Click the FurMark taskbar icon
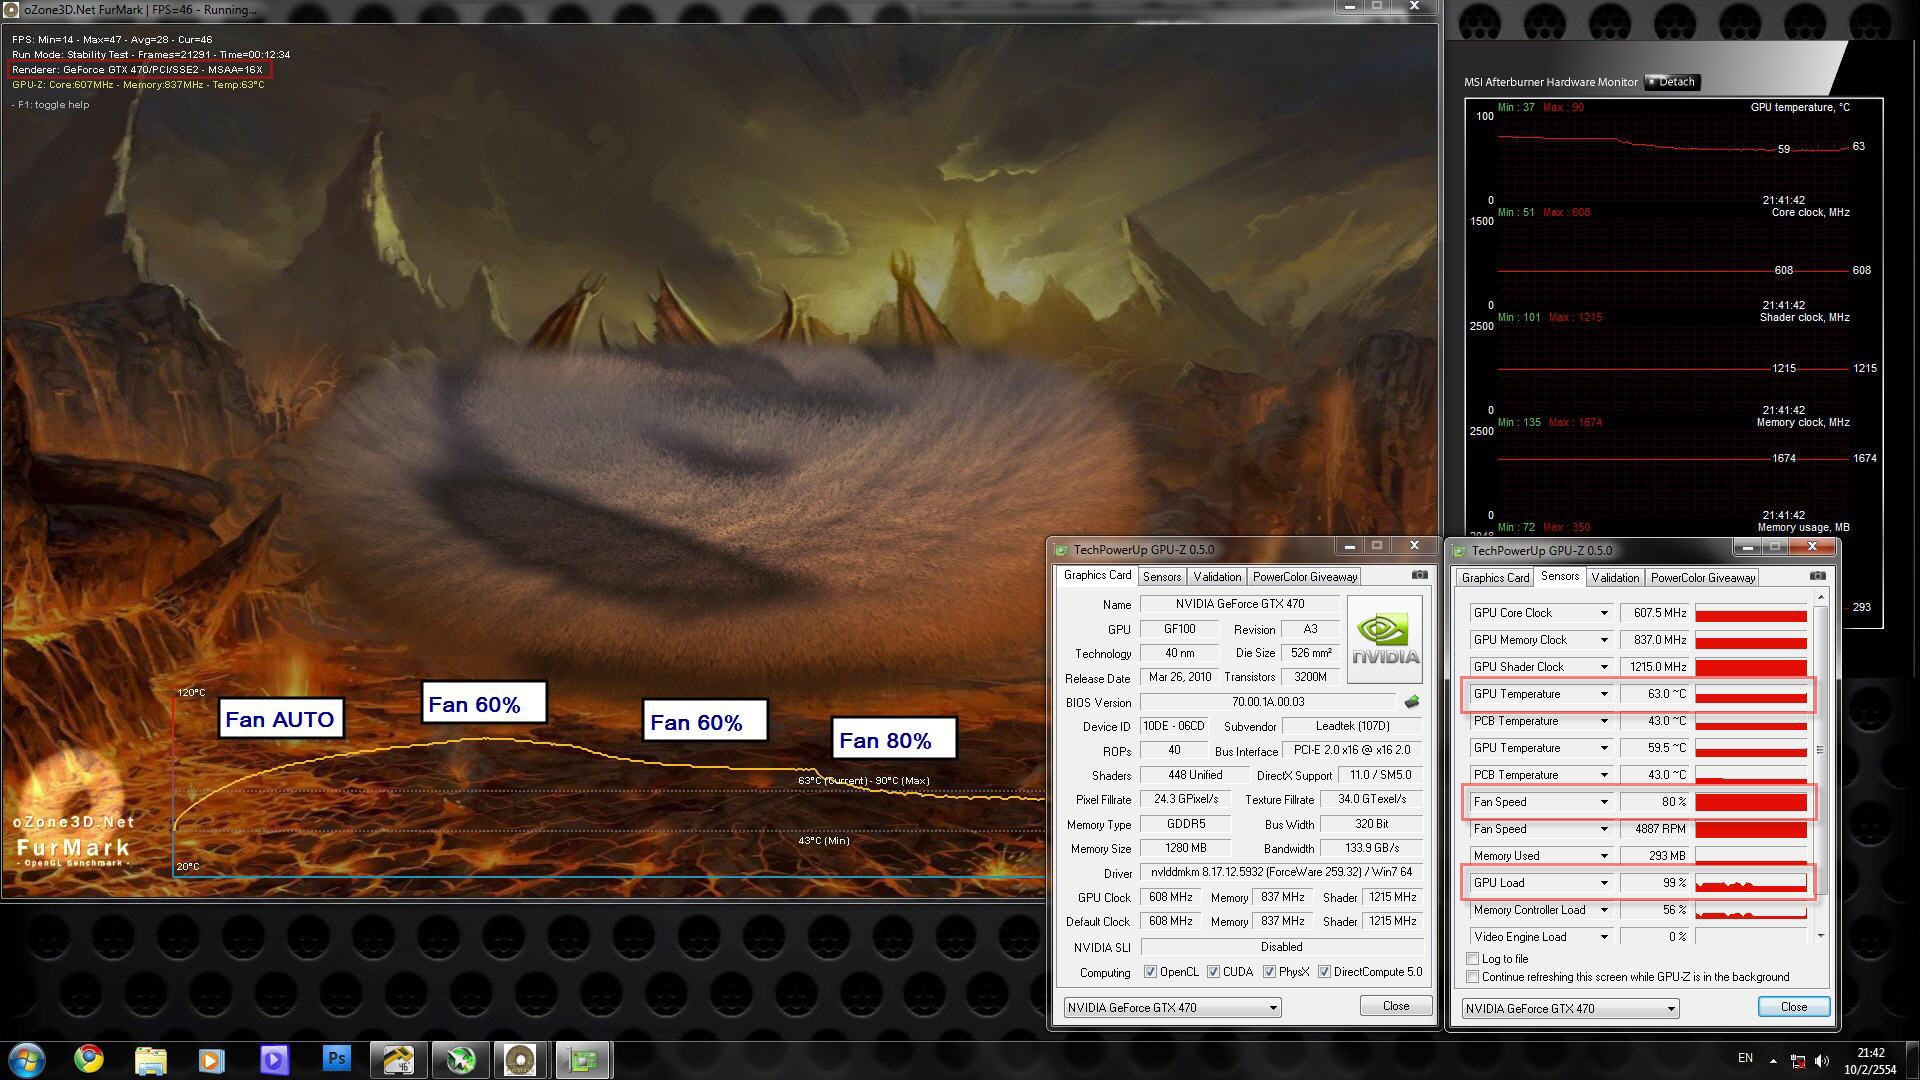This screenshot has height=1080, width=1920. 520,1059
